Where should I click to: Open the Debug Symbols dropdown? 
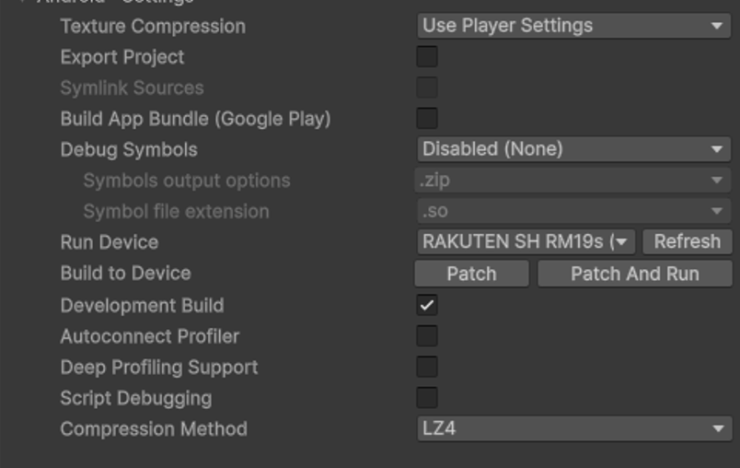573,150
